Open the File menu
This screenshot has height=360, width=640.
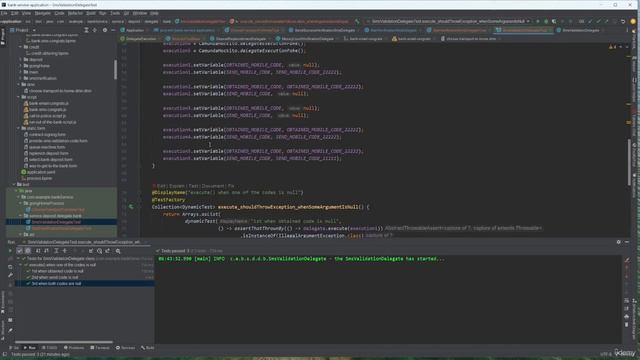(x=4, y=13)
